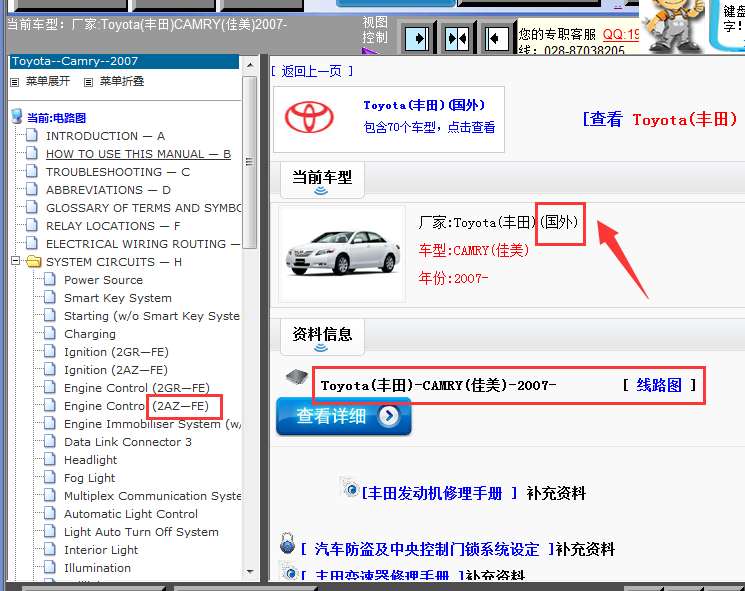Click the 菜单折叠 collapse-menu icon
Viewport: 745px width, 591px height.
point(88,82)
